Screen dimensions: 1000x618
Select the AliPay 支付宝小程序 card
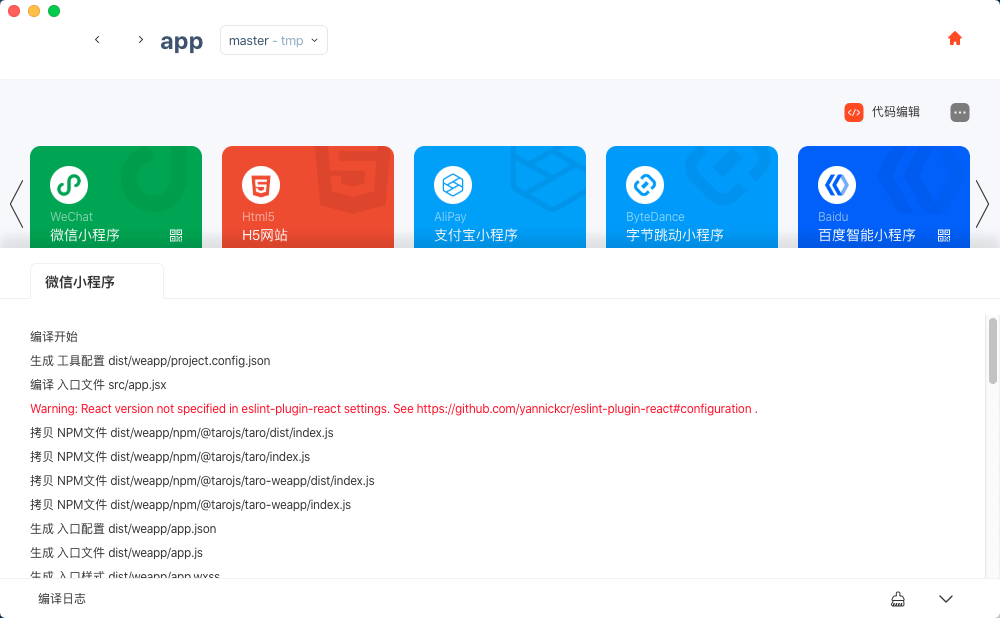pos(500,197)
